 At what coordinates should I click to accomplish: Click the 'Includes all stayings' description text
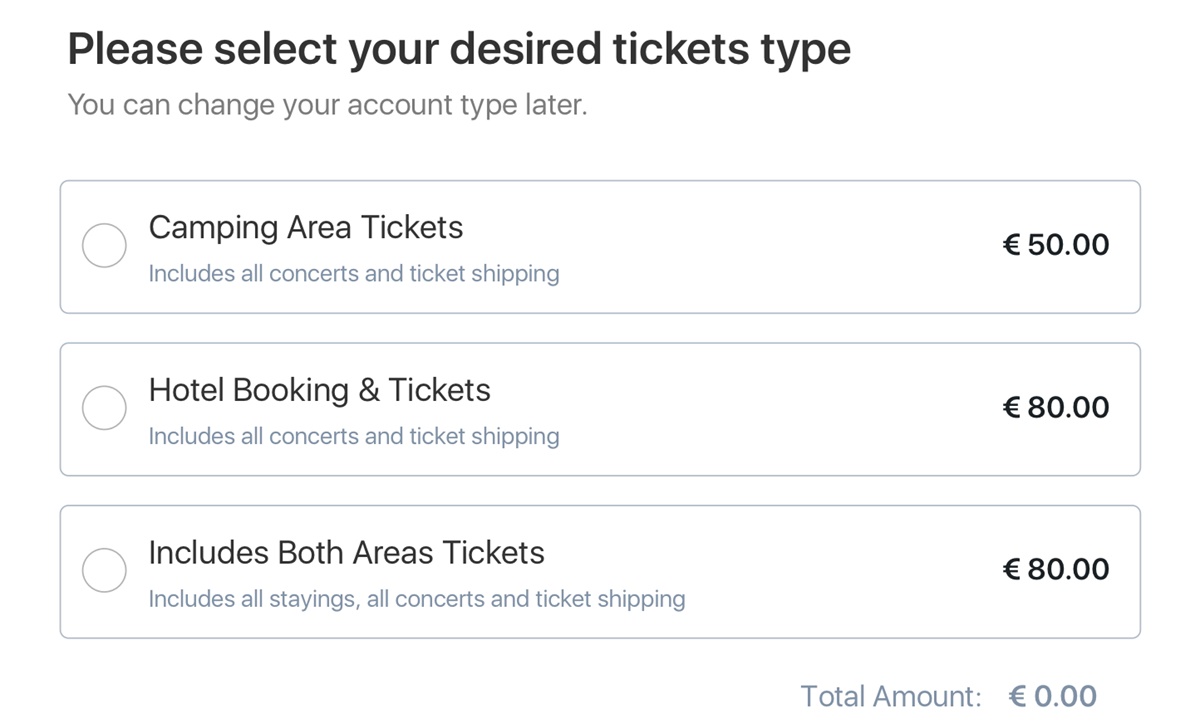[x=417, y=599]
